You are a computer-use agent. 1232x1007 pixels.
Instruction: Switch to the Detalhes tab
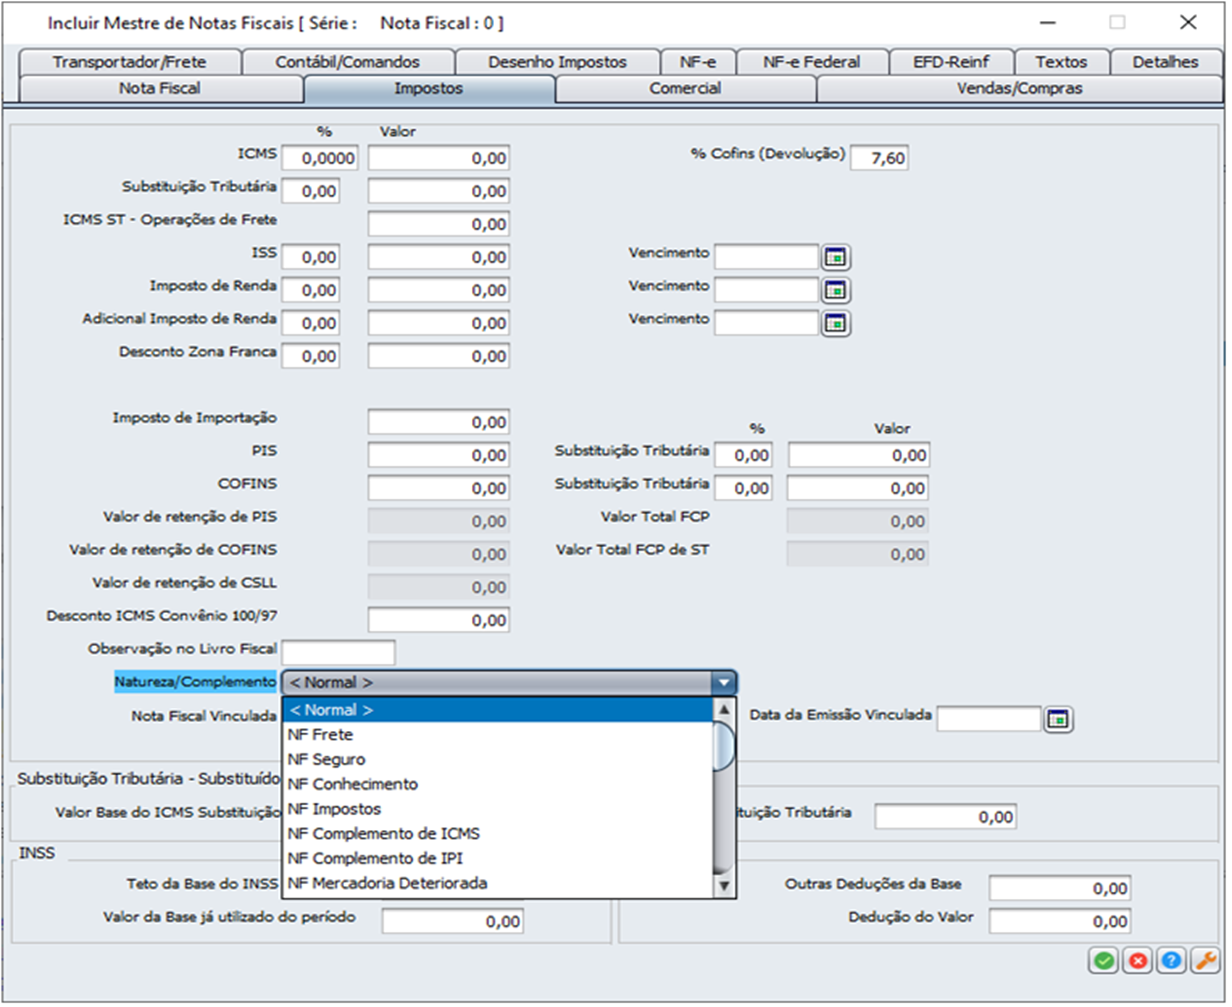point(1165,62)
